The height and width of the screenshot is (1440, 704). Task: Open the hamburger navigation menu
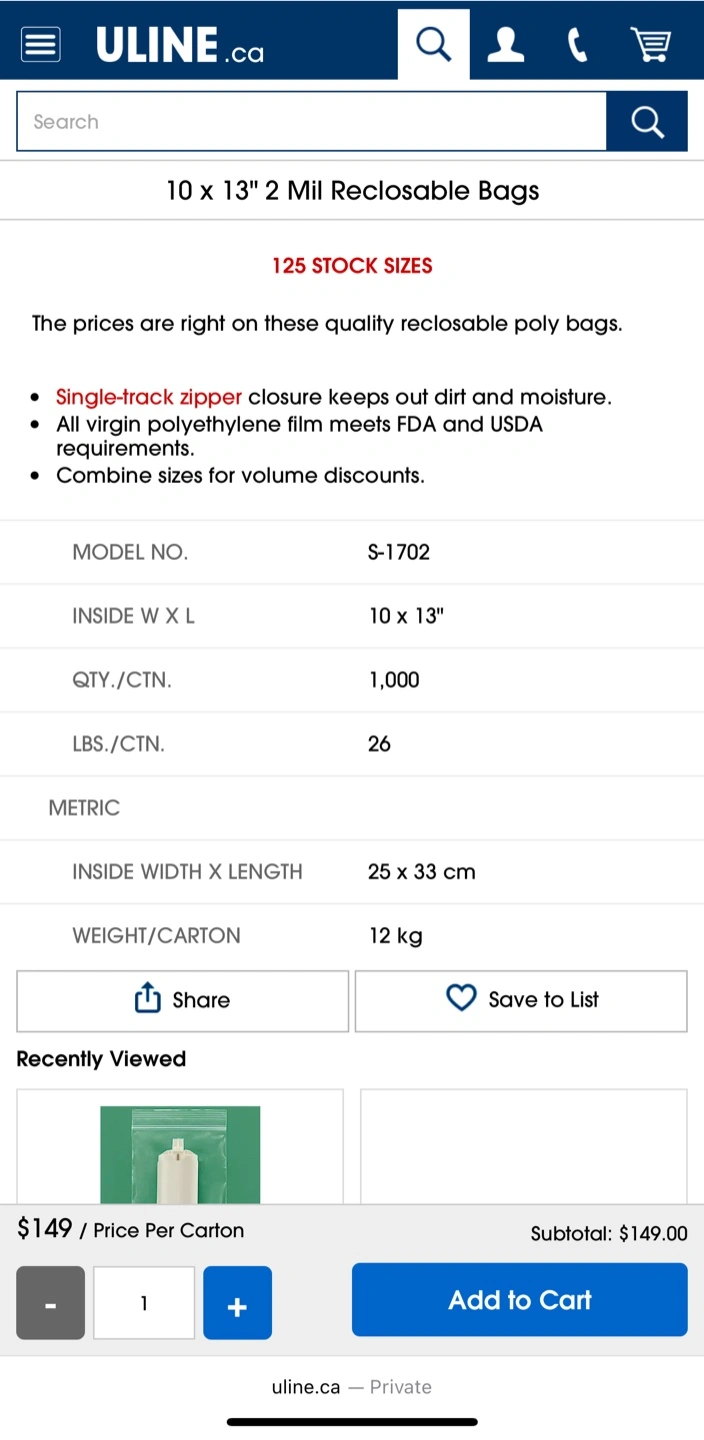41,44
